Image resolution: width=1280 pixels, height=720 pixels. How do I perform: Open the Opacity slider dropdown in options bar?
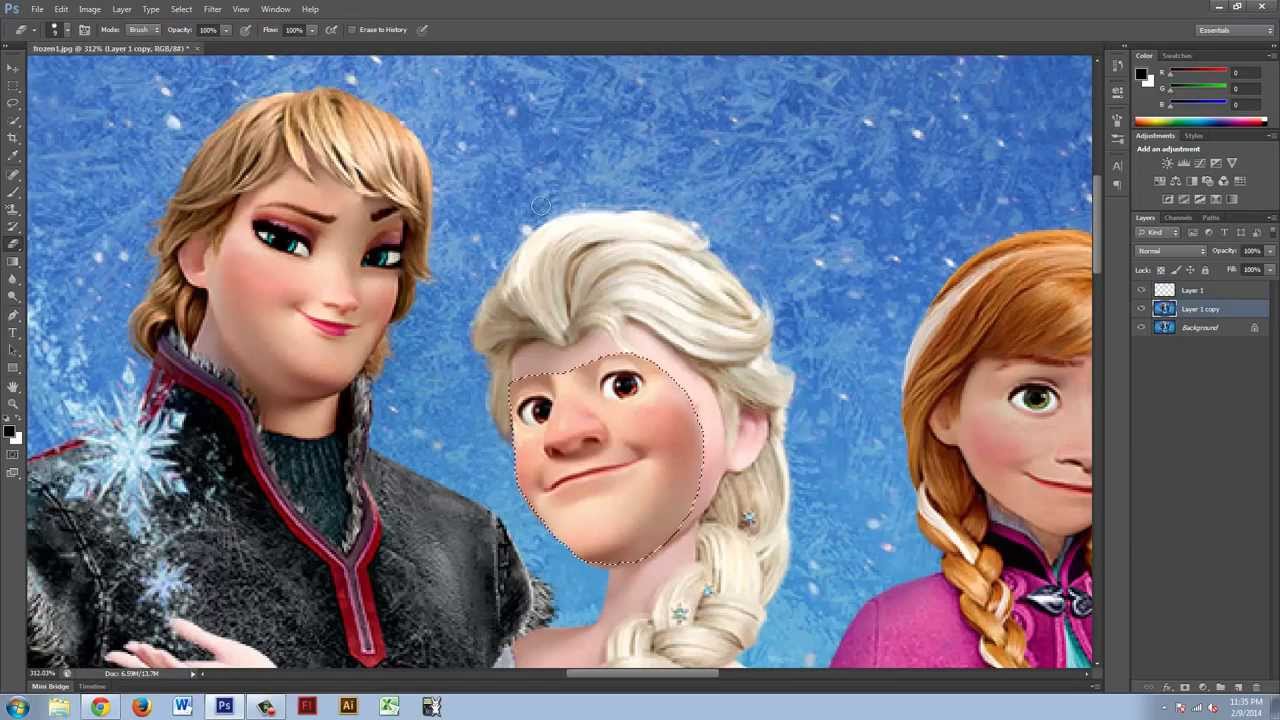(226, 30)
